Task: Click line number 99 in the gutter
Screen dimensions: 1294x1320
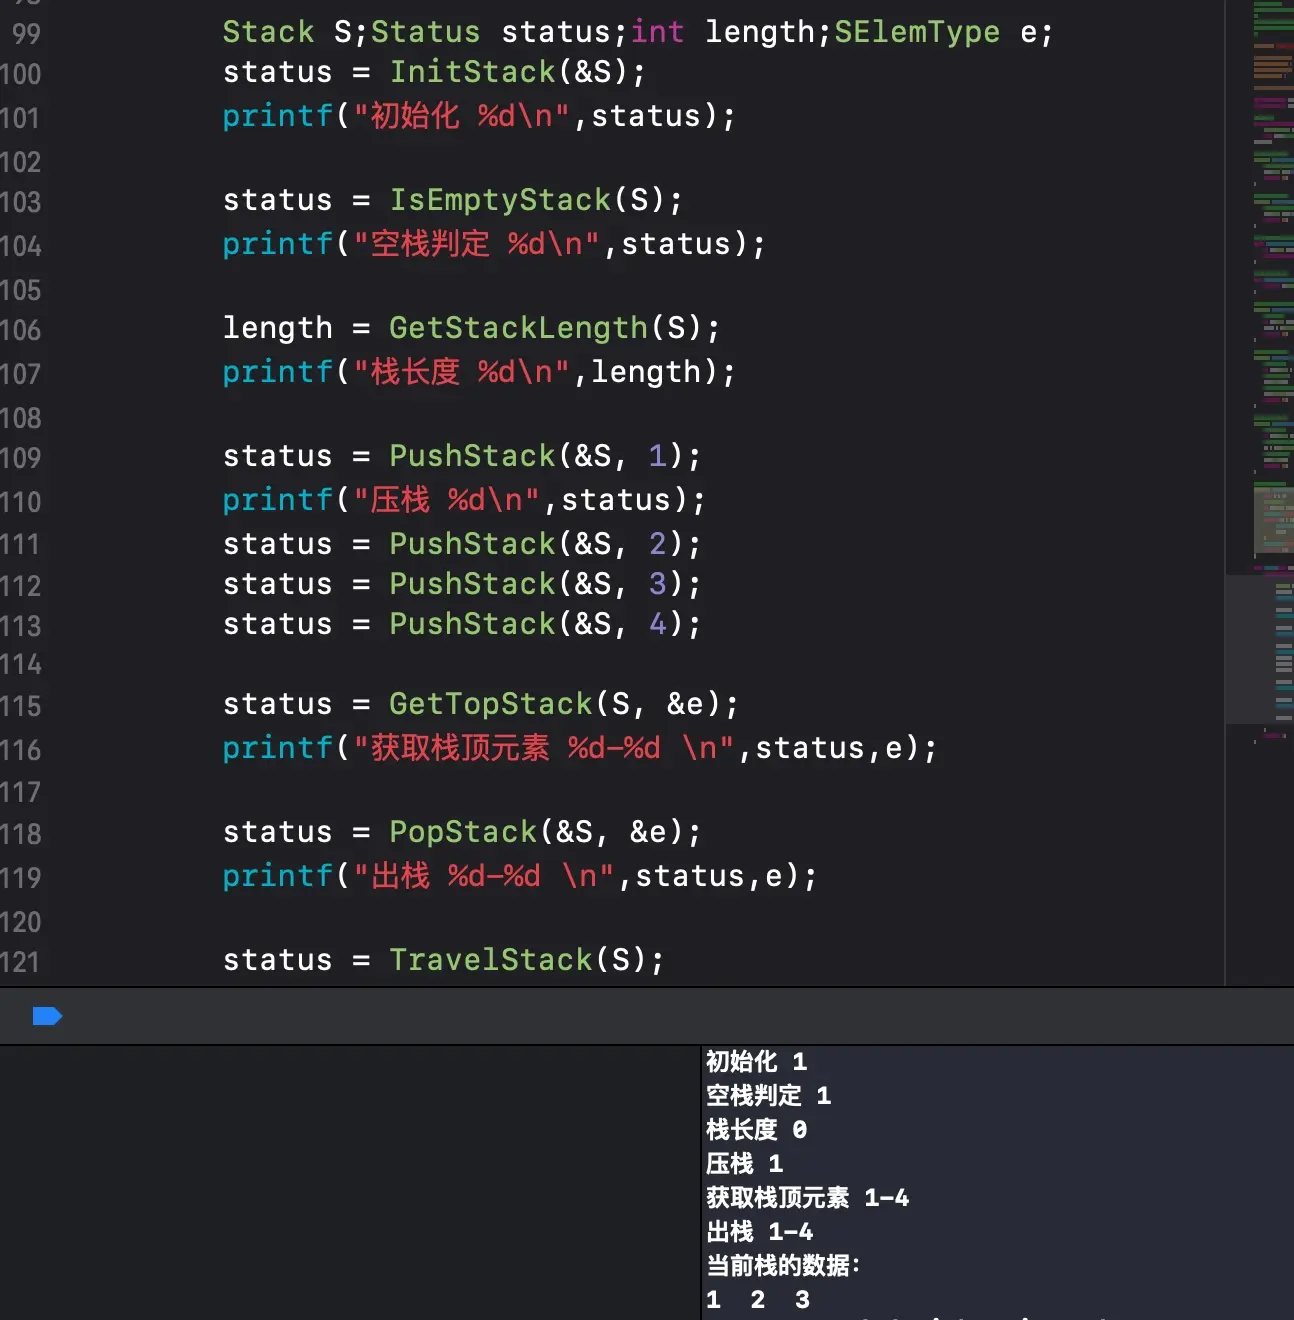Action: click(26, 33)
